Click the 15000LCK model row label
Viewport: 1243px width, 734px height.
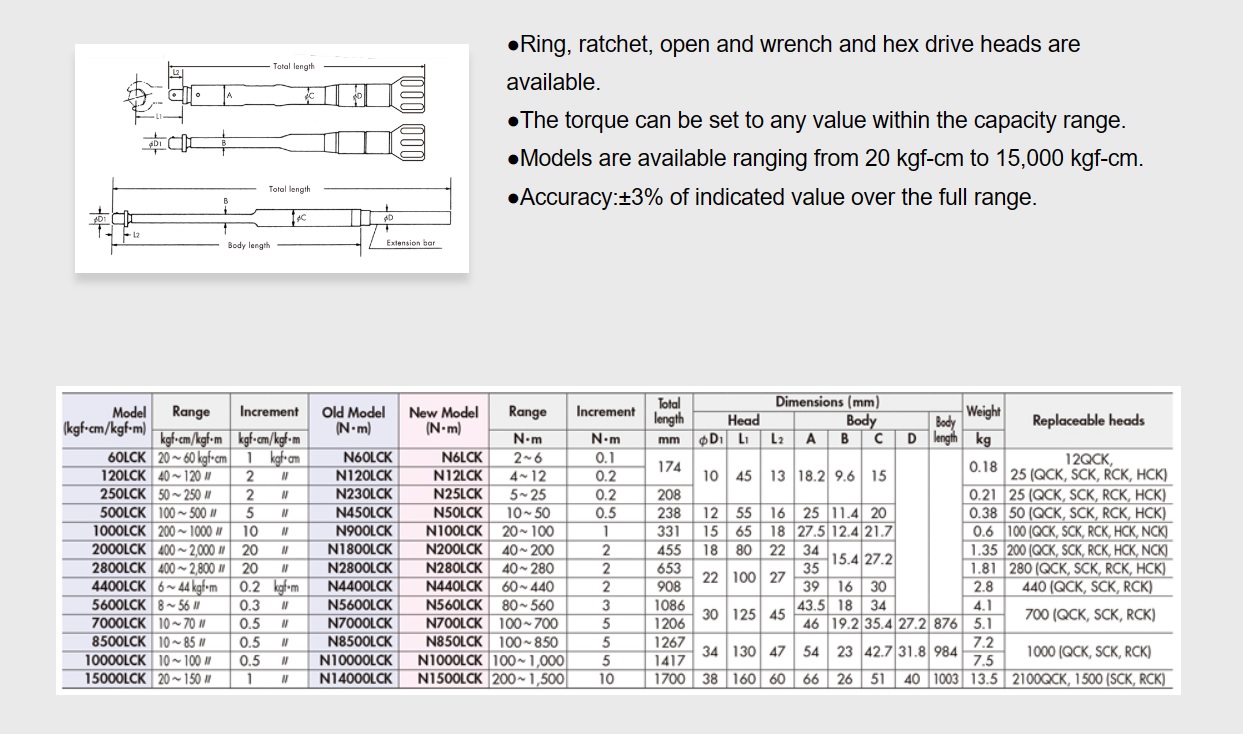click(x=105, y=678)
